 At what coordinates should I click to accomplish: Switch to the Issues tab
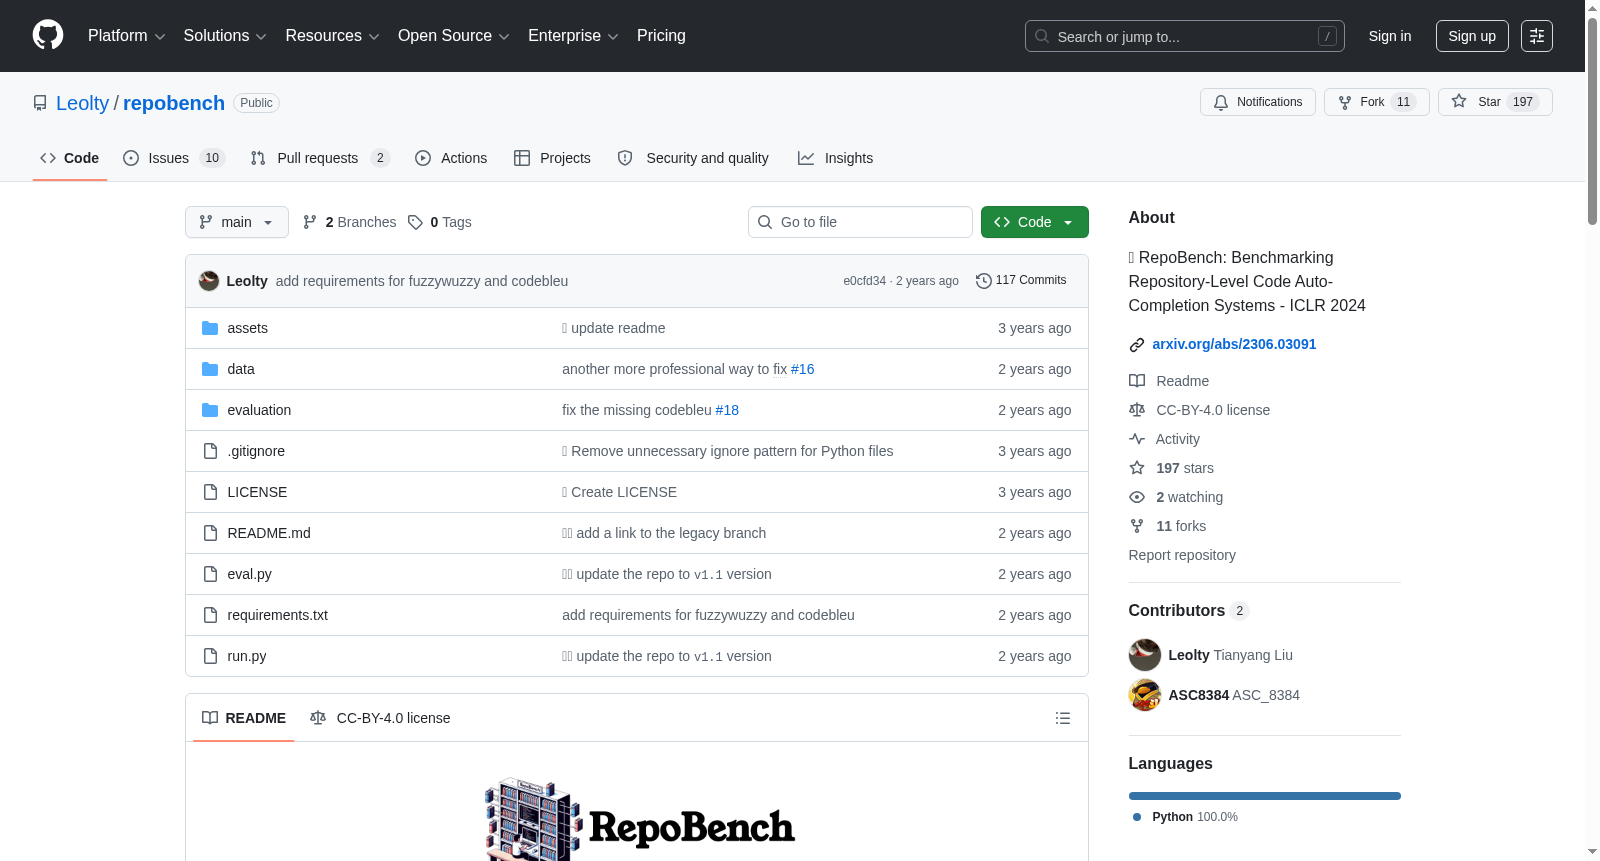click(174, 158)
